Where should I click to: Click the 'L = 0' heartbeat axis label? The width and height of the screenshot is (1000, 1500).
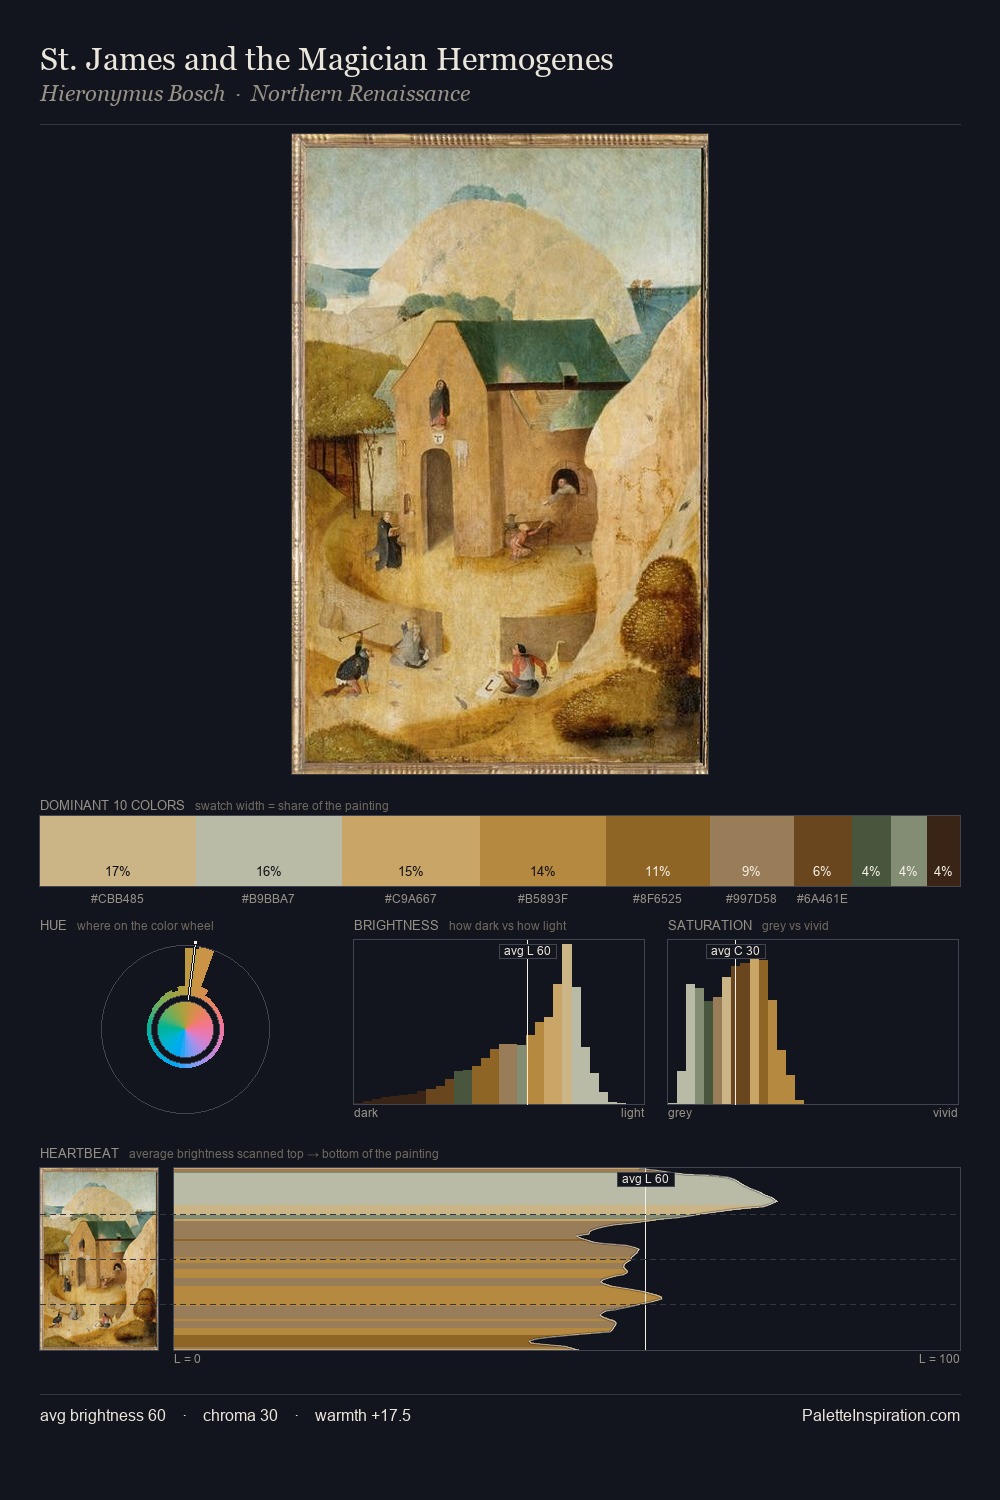pos(187,1358)
